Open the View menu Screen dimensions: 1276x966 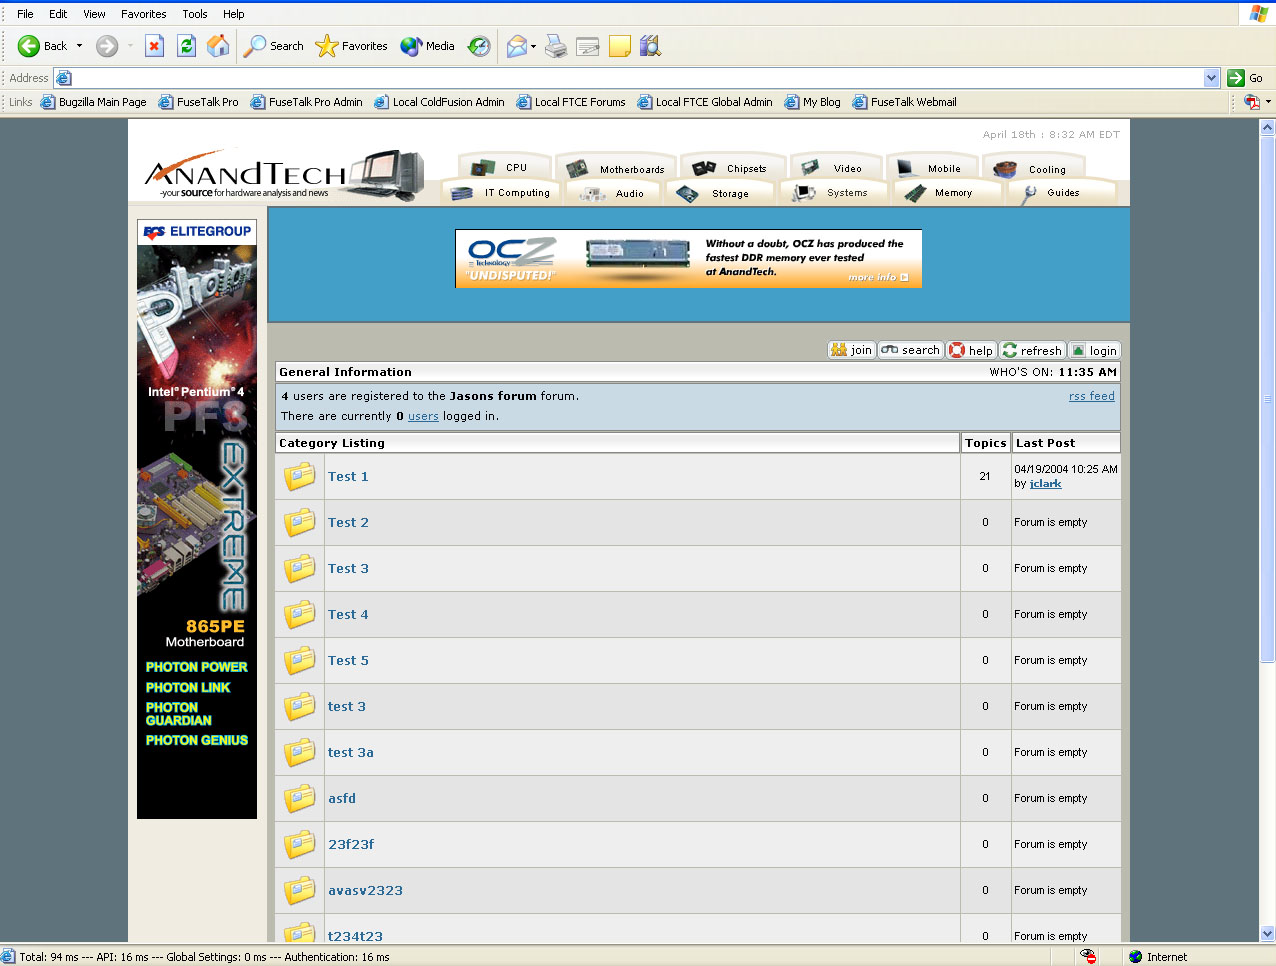(x=94, y=14)
